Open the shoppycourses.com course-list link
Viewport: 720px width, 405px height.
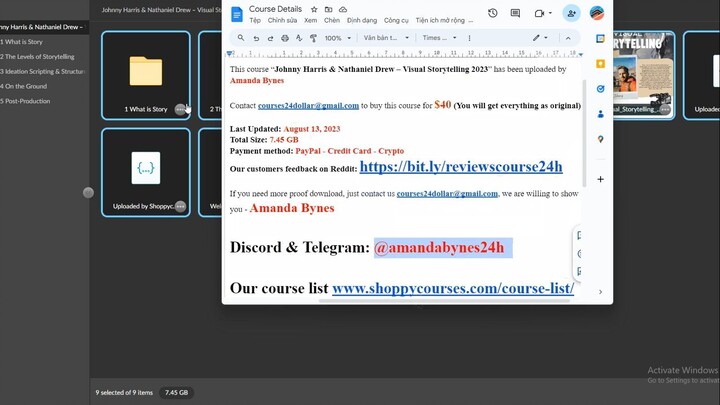(453, 288)
